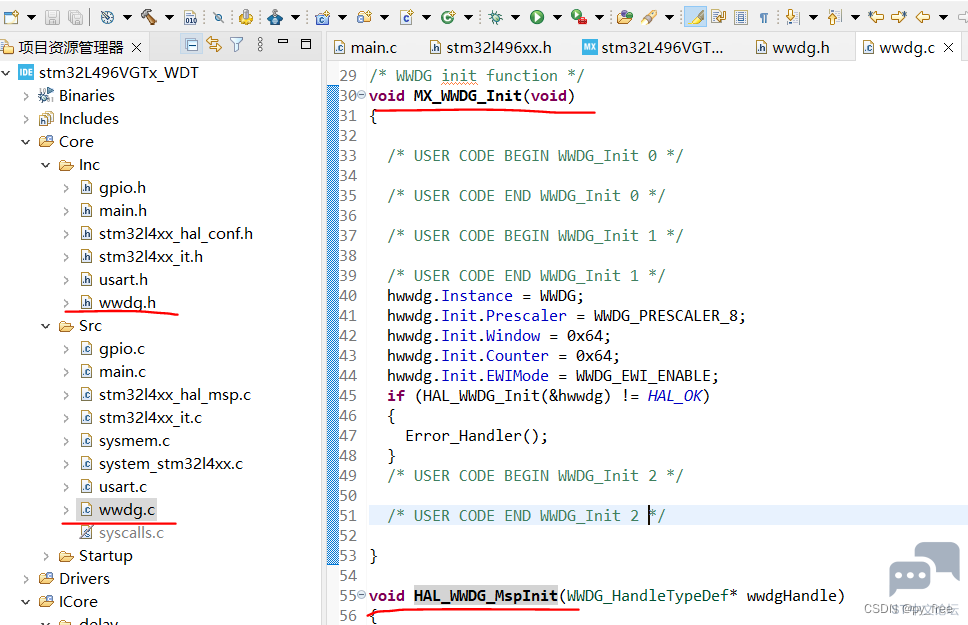Open the stm32l496xx.h tab
Image resolution: width=968 pixels, height=625 pixels.
point(491,48)
